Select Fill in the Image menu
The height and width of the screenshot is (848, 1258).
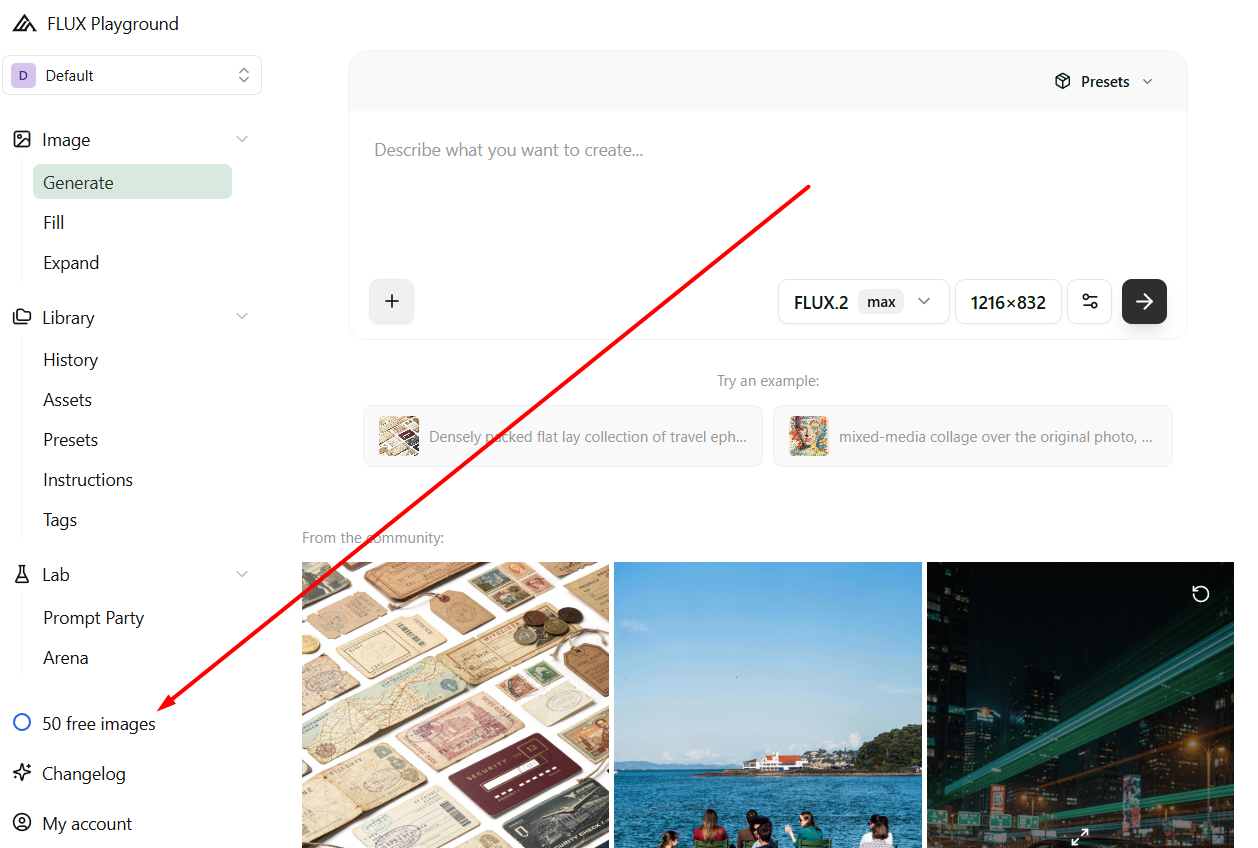point(54,223)
